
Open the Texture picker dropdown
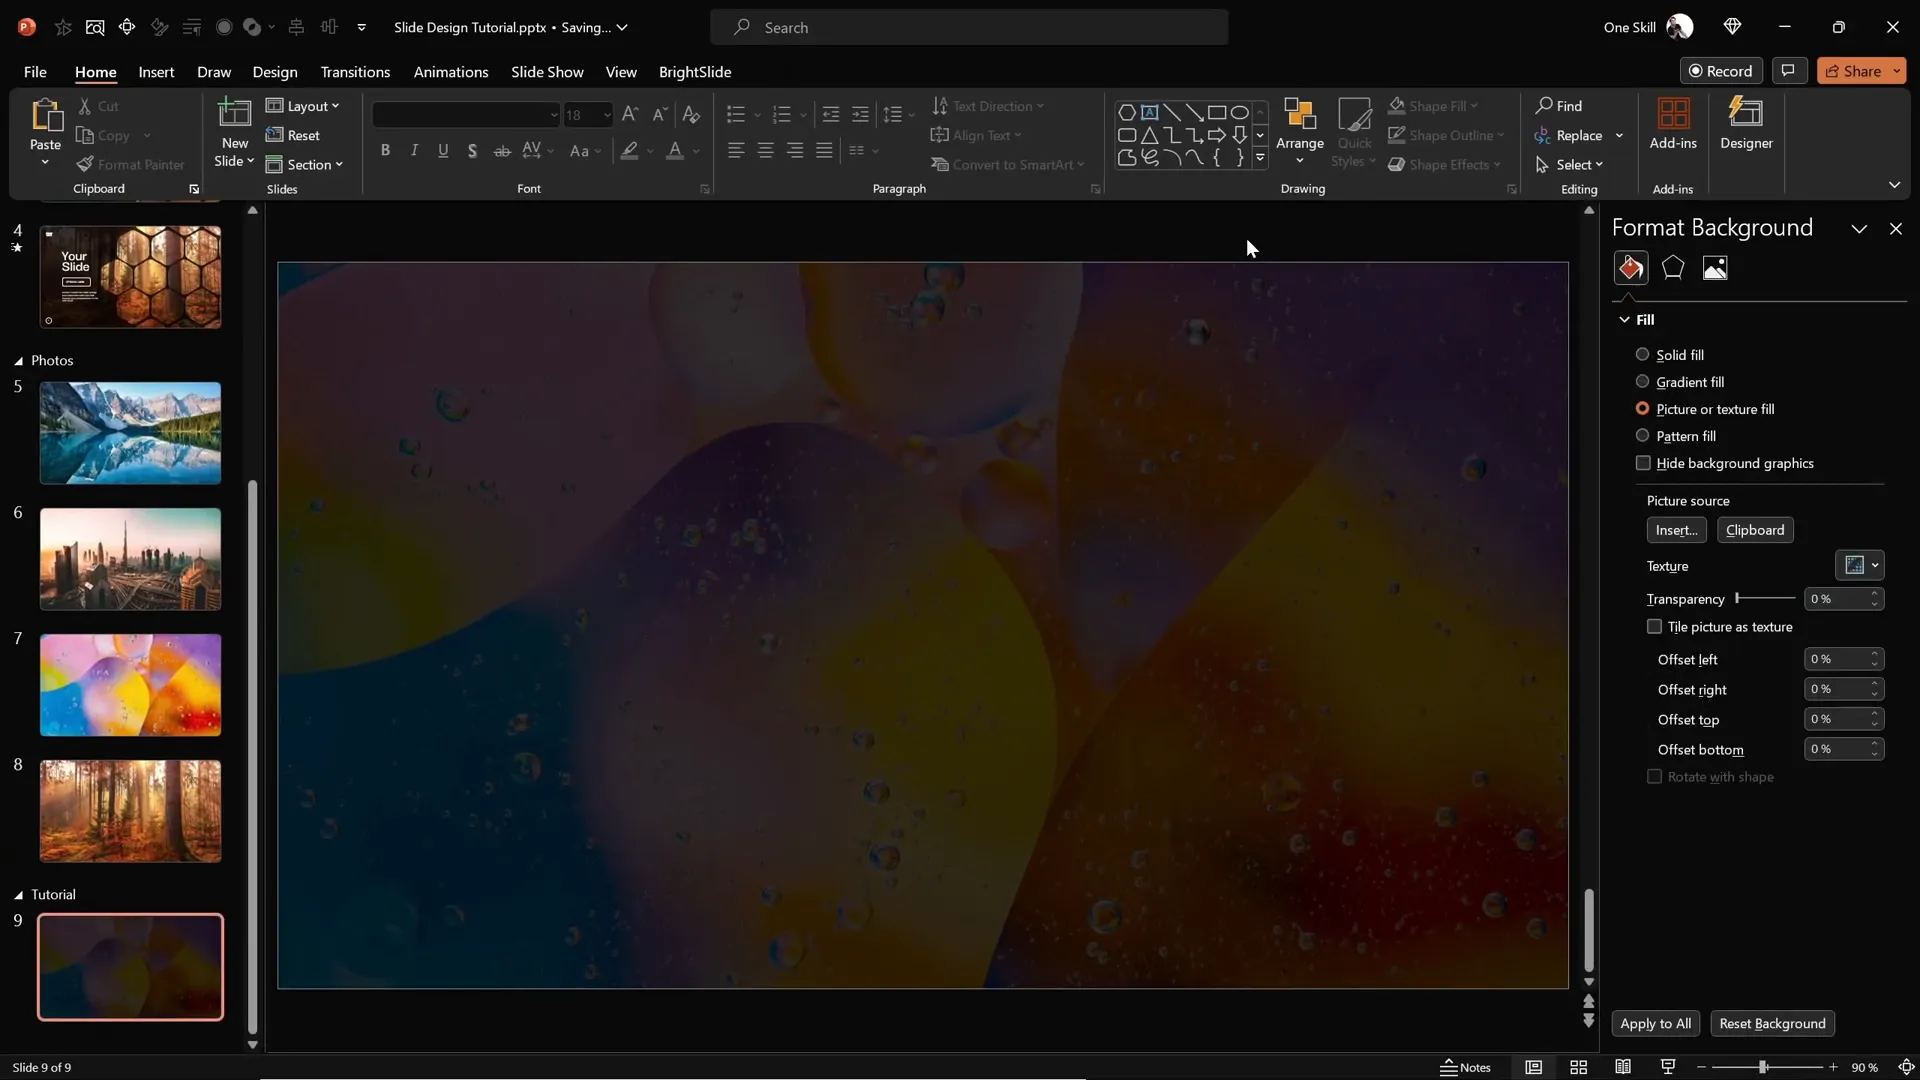click(1859, 565)
